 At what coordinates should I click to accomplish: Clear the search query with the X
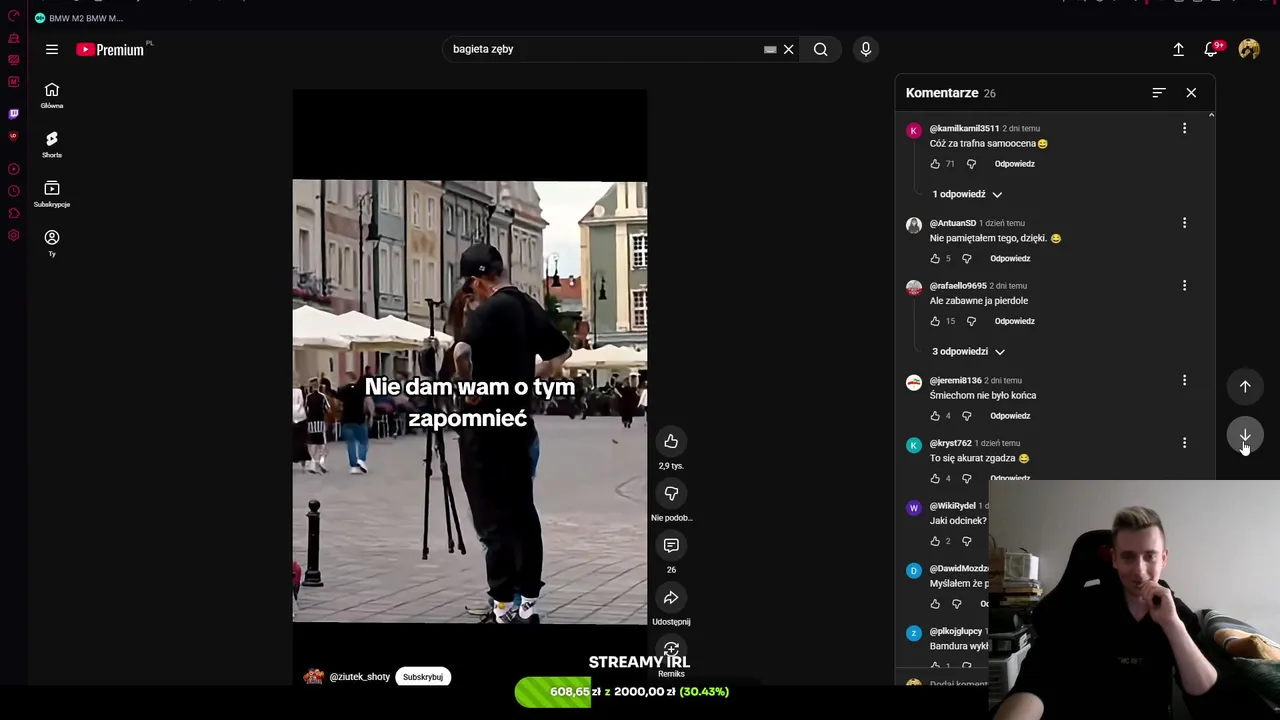click(788, 49)
